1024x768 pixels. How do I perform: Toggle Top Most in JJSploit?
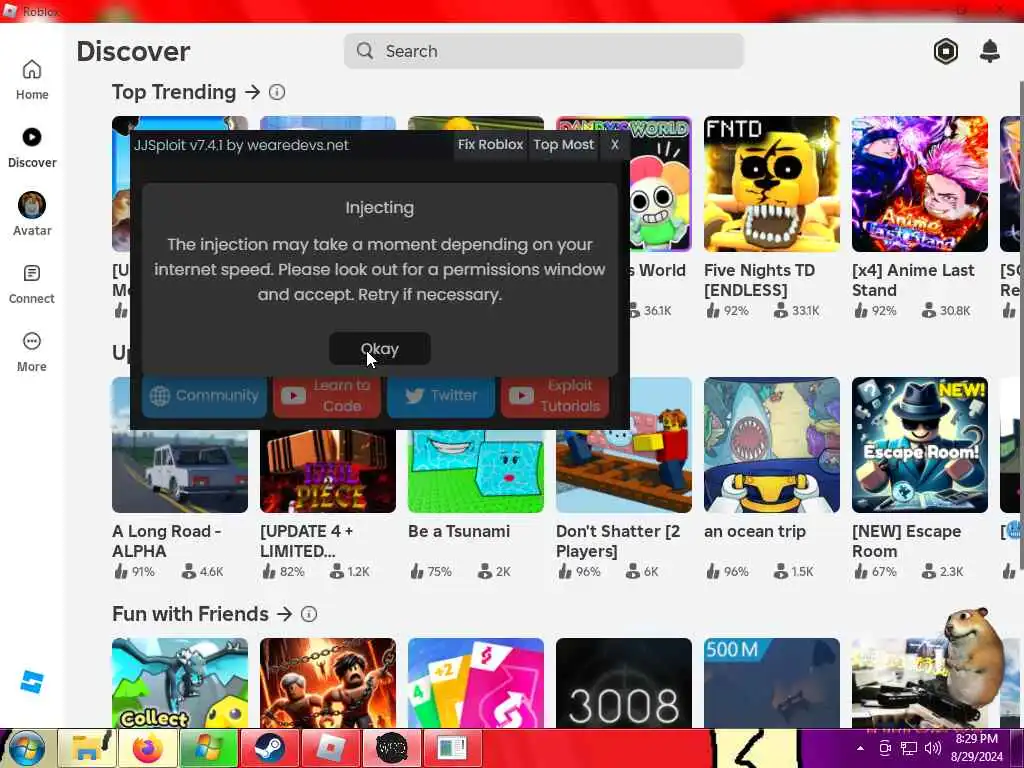[564, 145]
